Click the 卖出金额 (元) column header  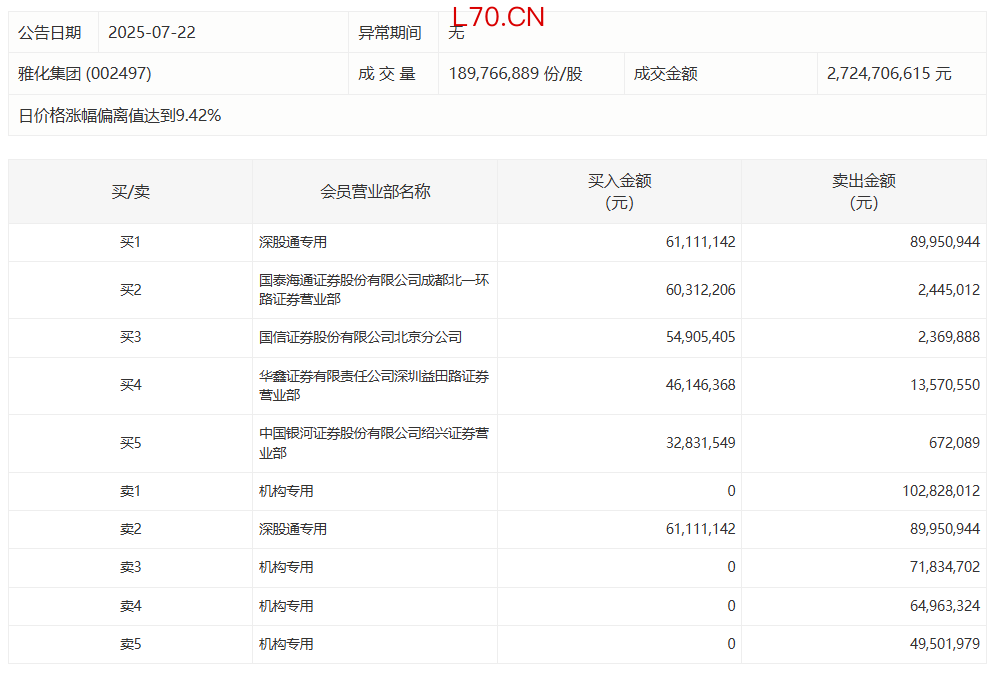(863, 192)
